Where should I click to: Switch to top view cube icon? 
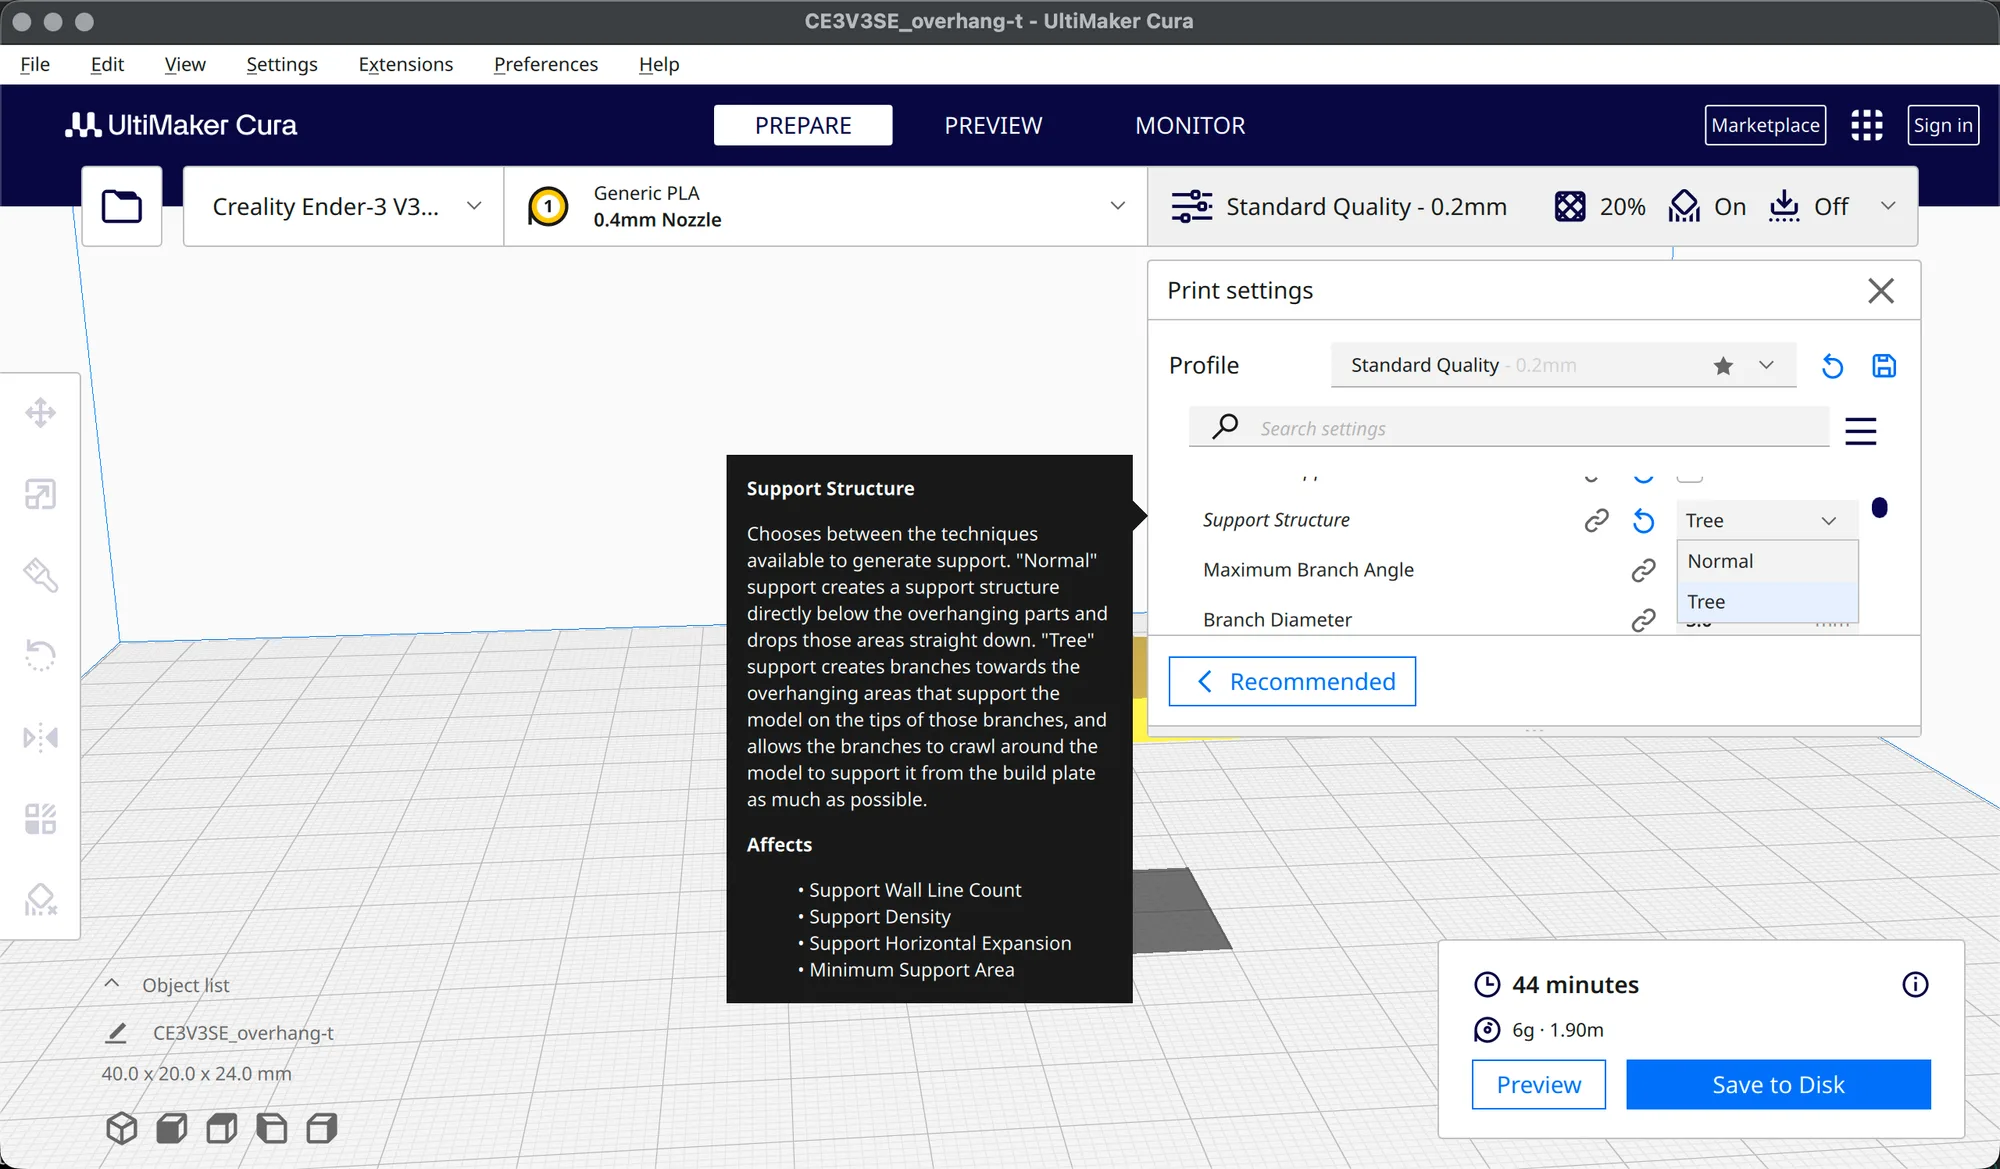[222, 1128]
